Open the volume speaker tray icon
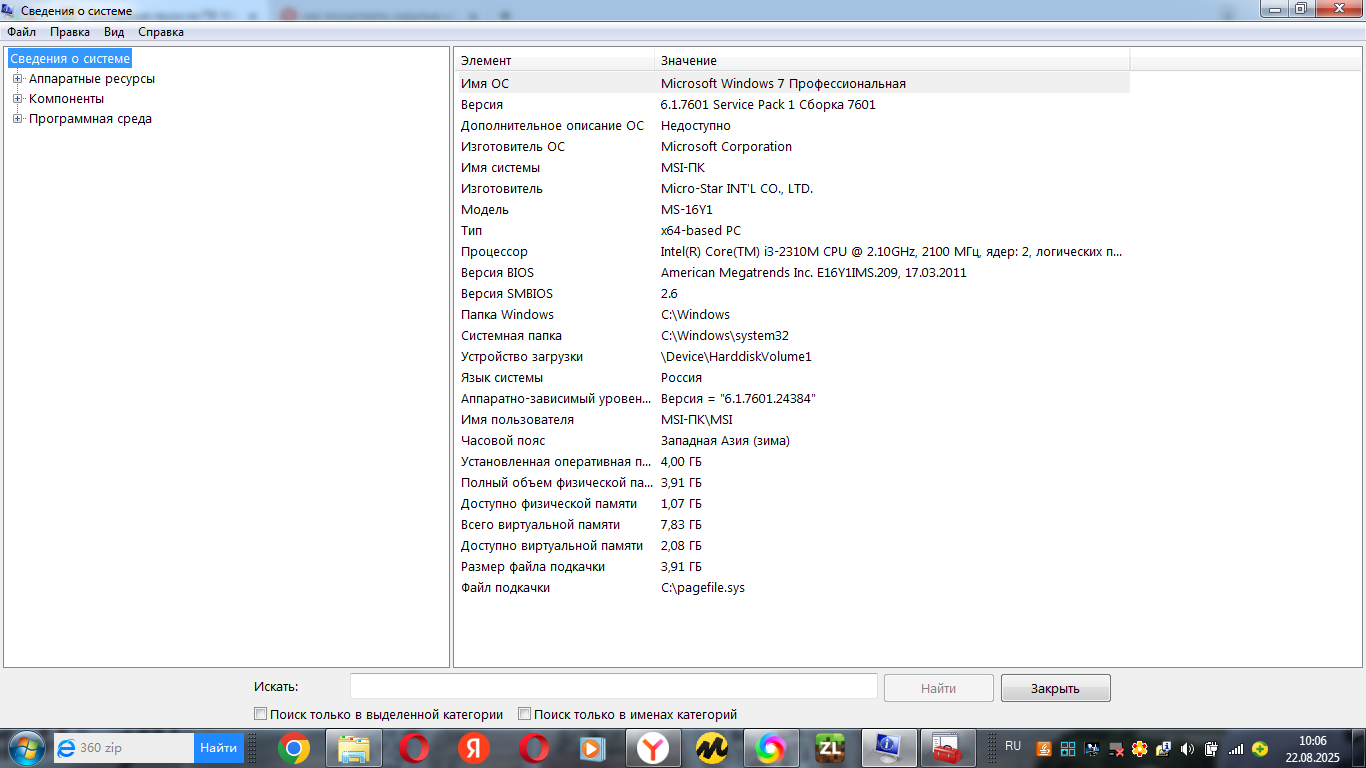 1187,748
